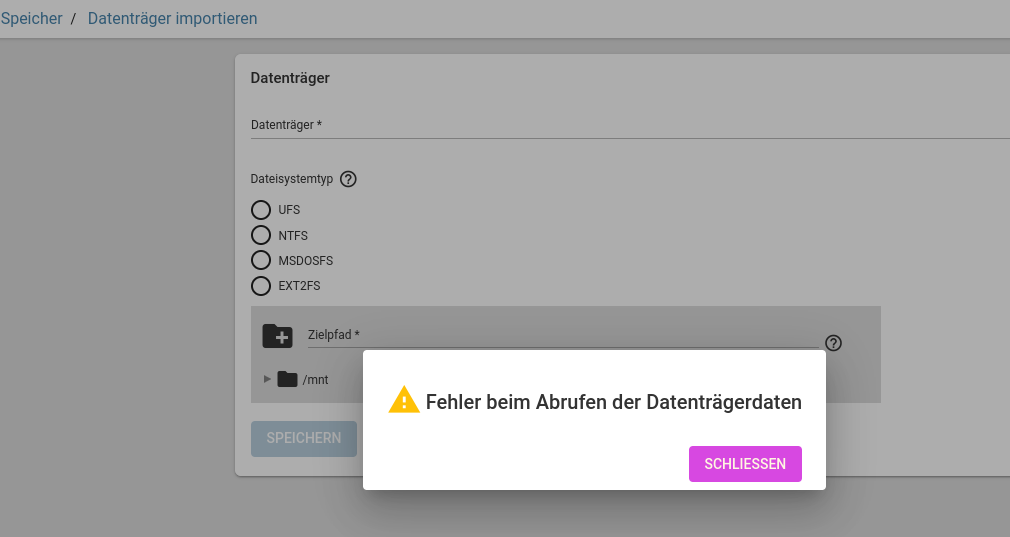
Task: Dismiss the error dialog with SCHLIESSEN
Action: pos(745,464)
